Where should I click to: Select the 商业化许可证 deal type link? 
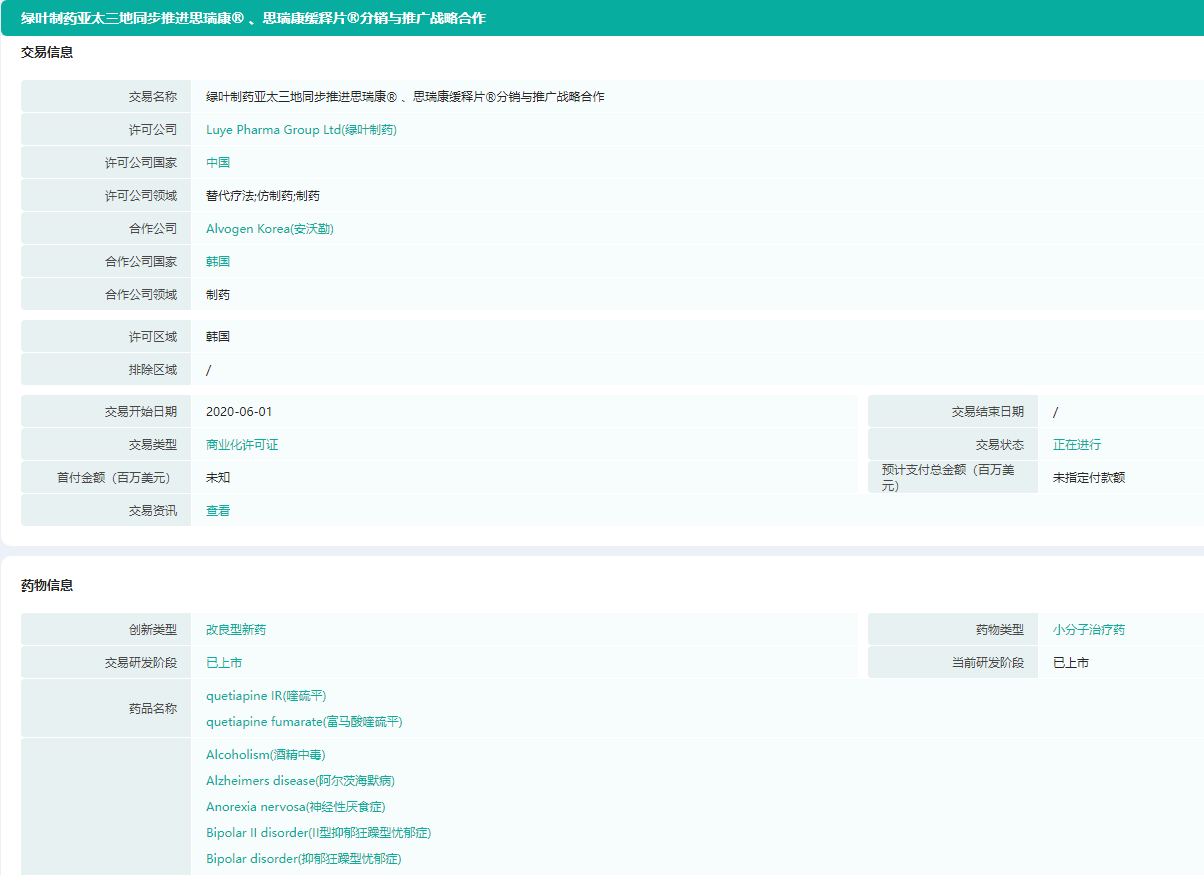coord(242,445)
